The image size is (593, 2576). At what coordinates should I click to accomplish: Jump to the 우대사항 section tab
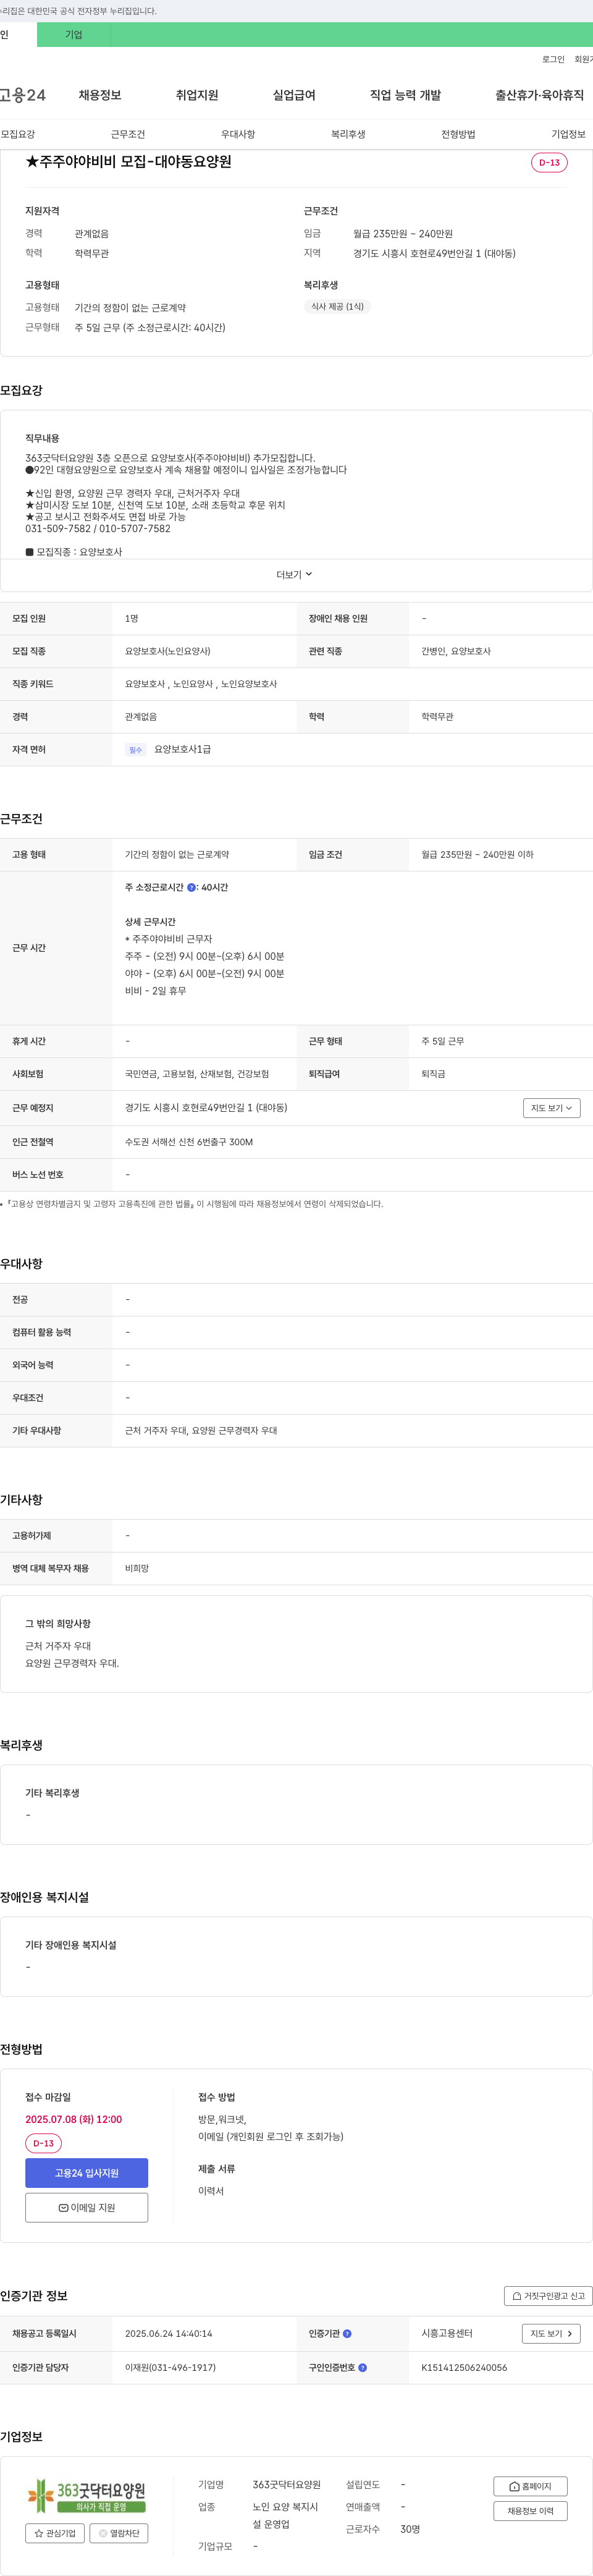click(238, 134)
